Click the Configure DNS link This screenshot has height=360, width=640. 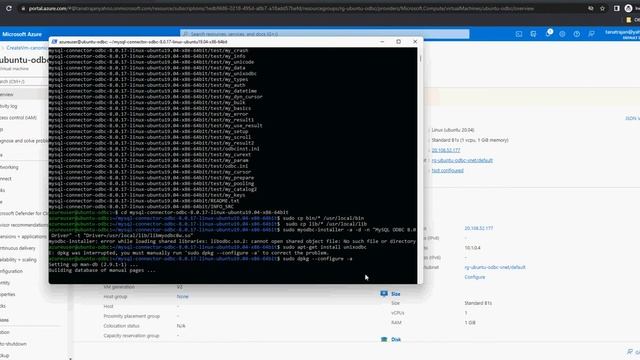(475, 277)
